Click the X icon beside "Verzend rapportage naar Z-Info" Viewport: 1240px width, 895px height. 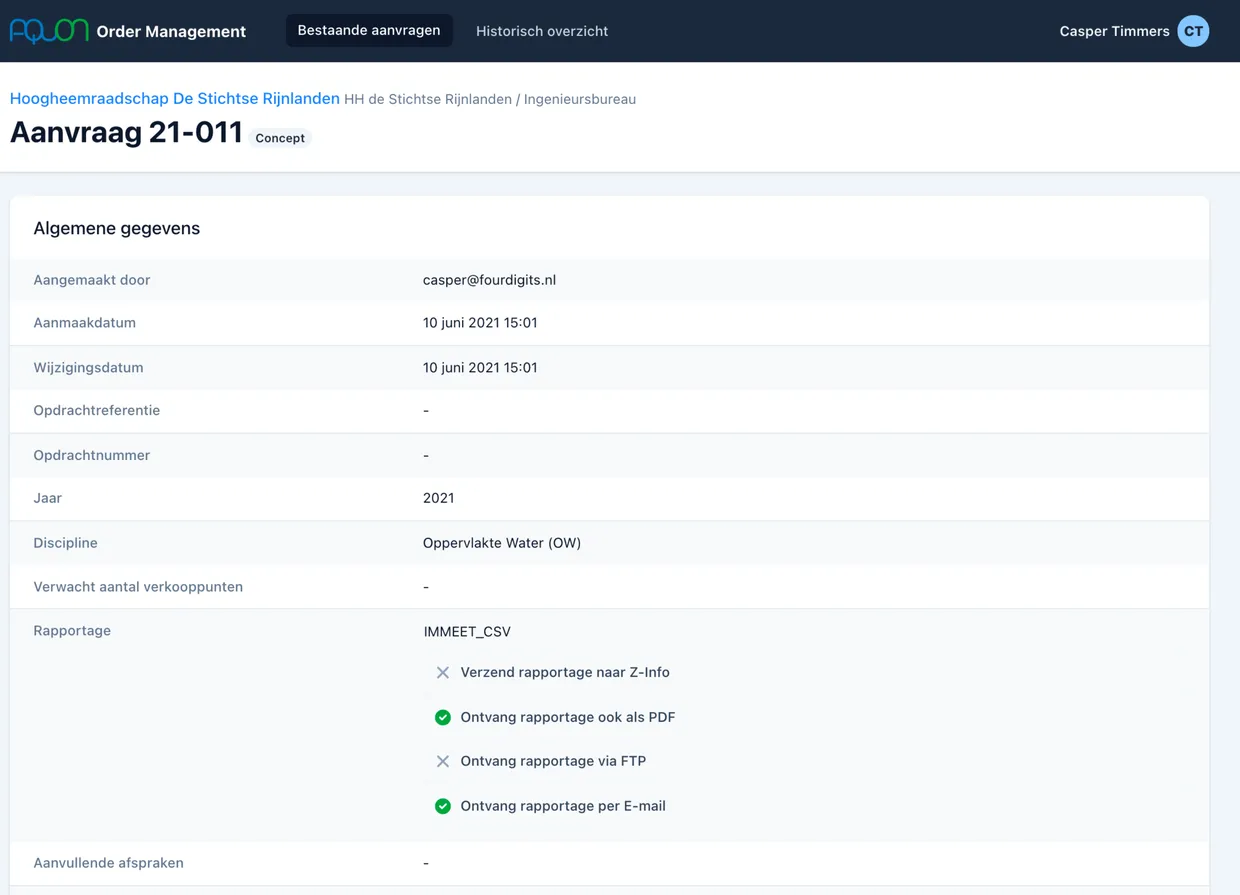[443, 672]
